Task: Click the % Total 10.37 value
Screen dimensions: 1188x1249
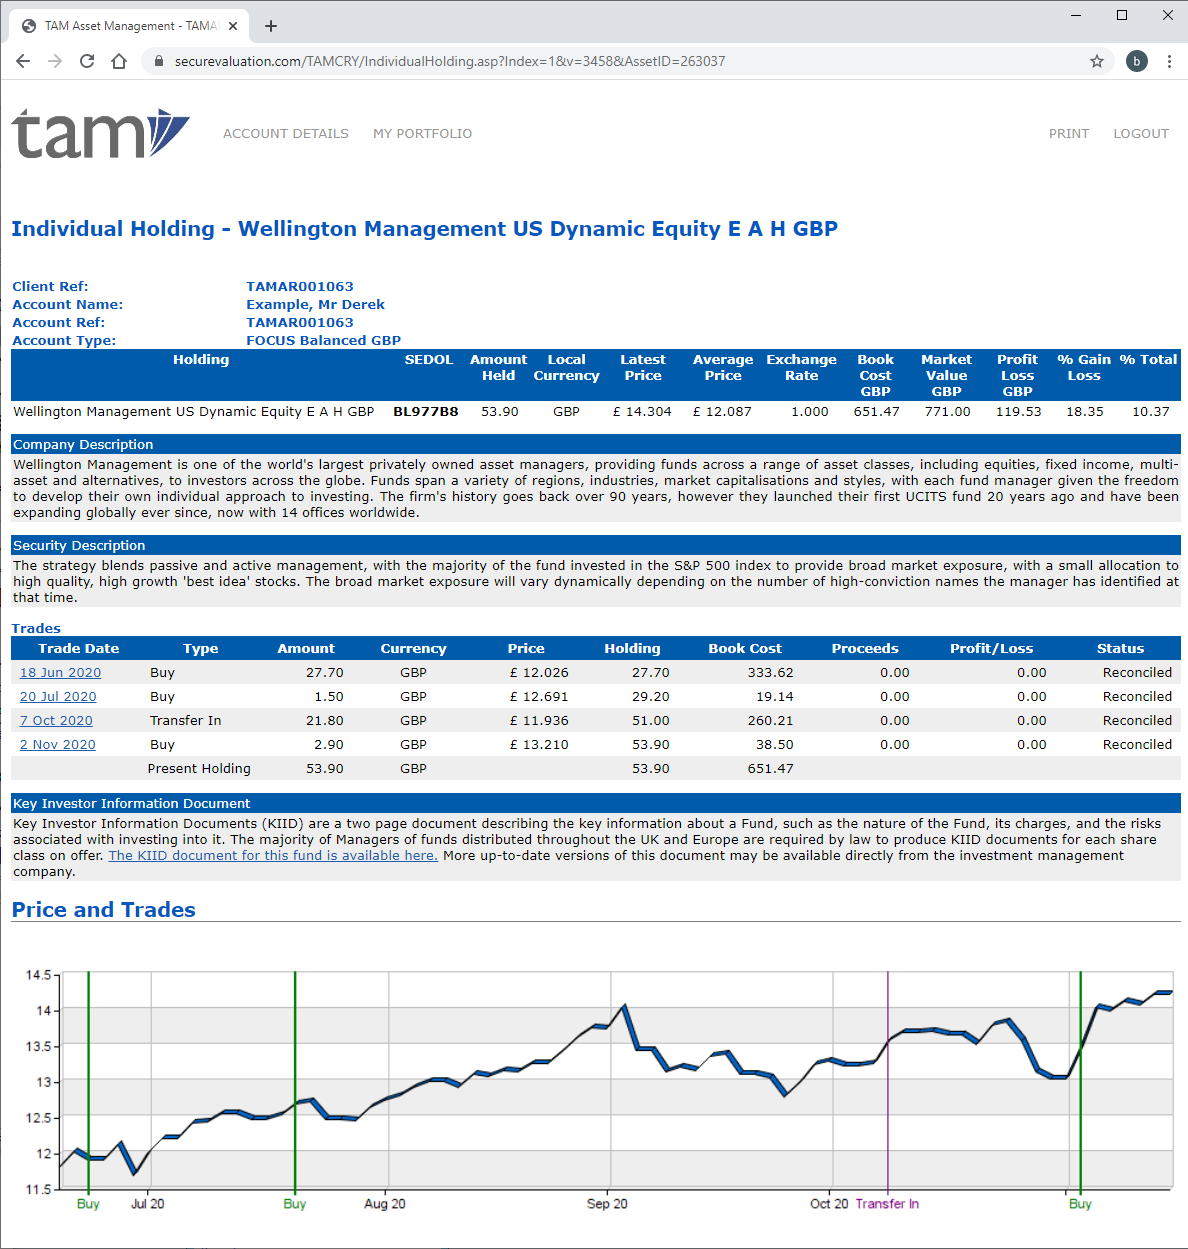Action: (x=1151, y=412)
